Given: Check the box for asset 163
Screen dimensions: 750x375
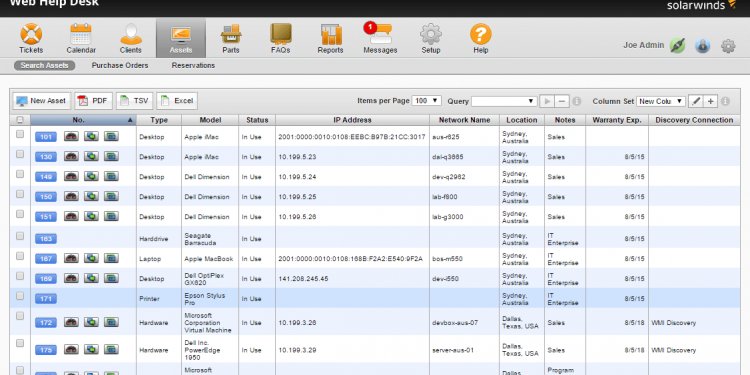Looking at the screenshot, I should click(x=20, y=236).
